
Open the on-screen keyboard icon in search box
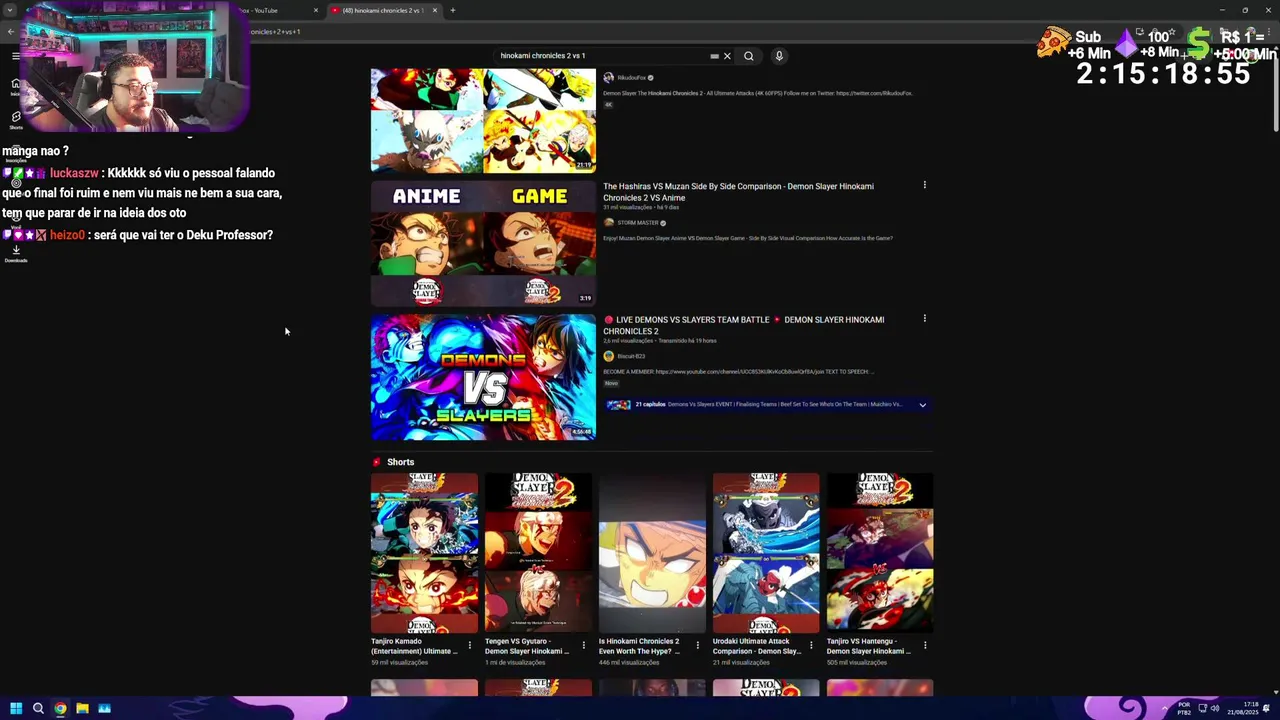point(714,56)
